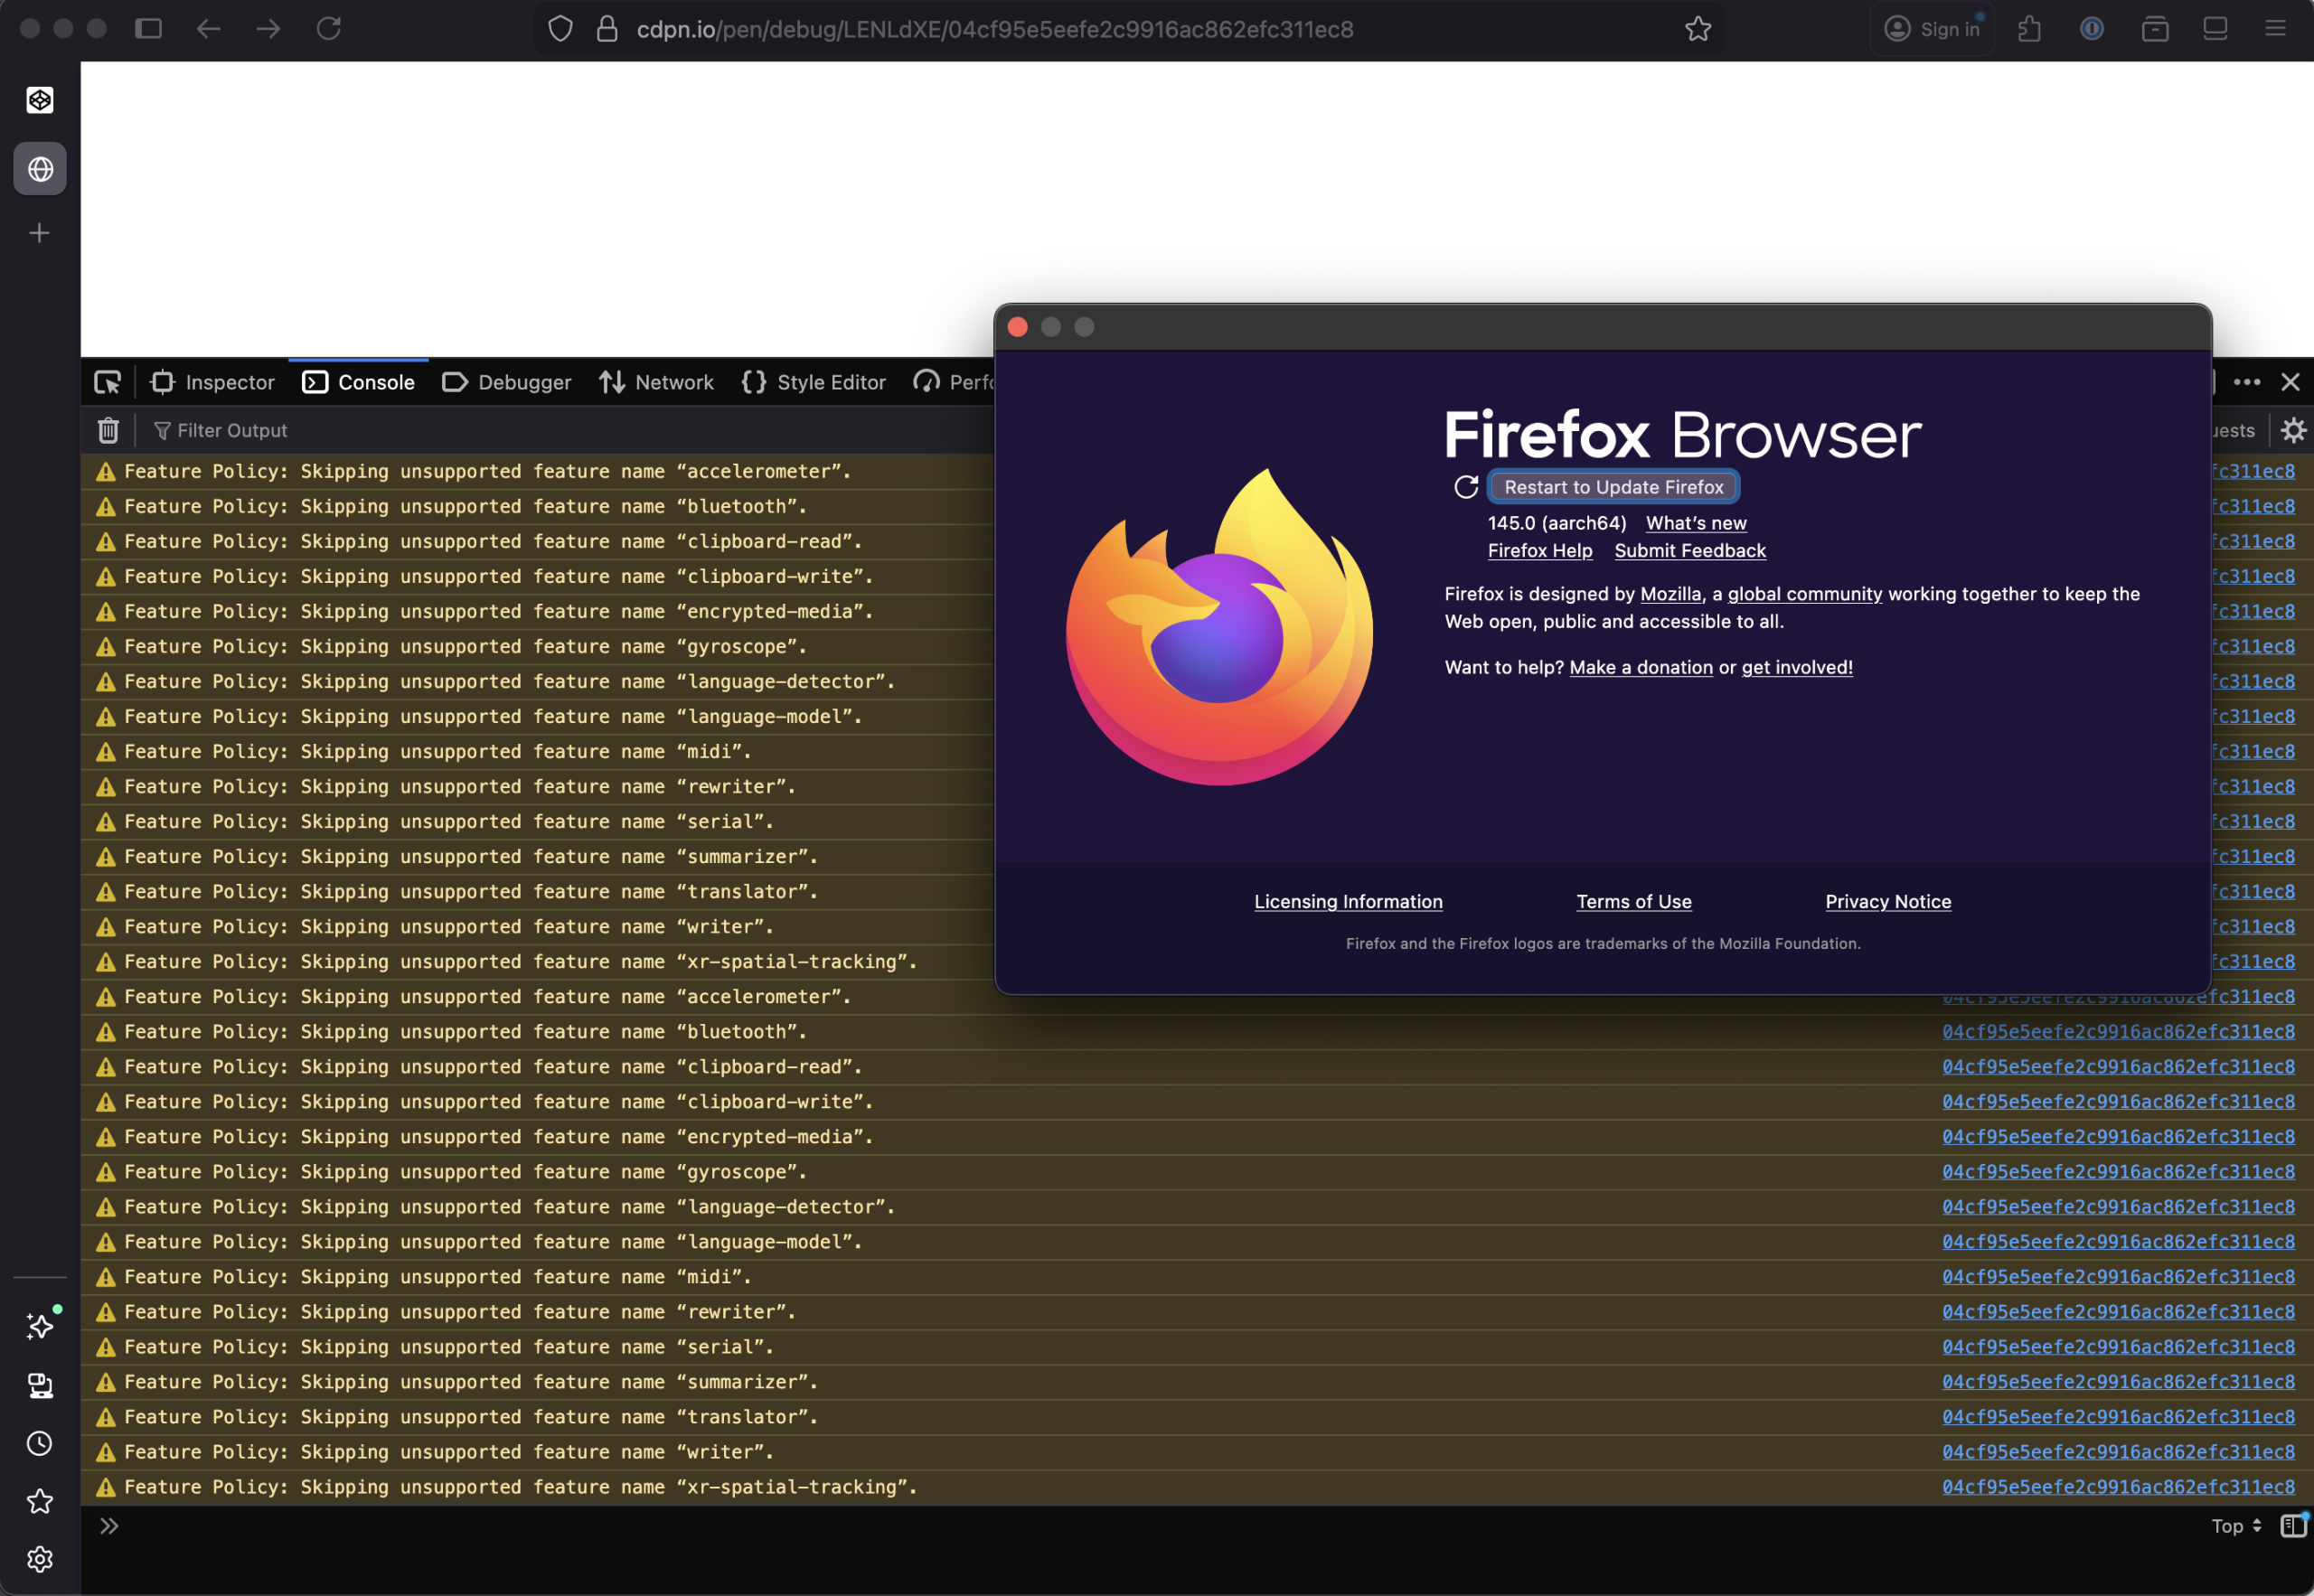Viewport: 2314px width, 1596px height.
Task: Open the application hamburger menu
Action: (x=2275, y=29)
